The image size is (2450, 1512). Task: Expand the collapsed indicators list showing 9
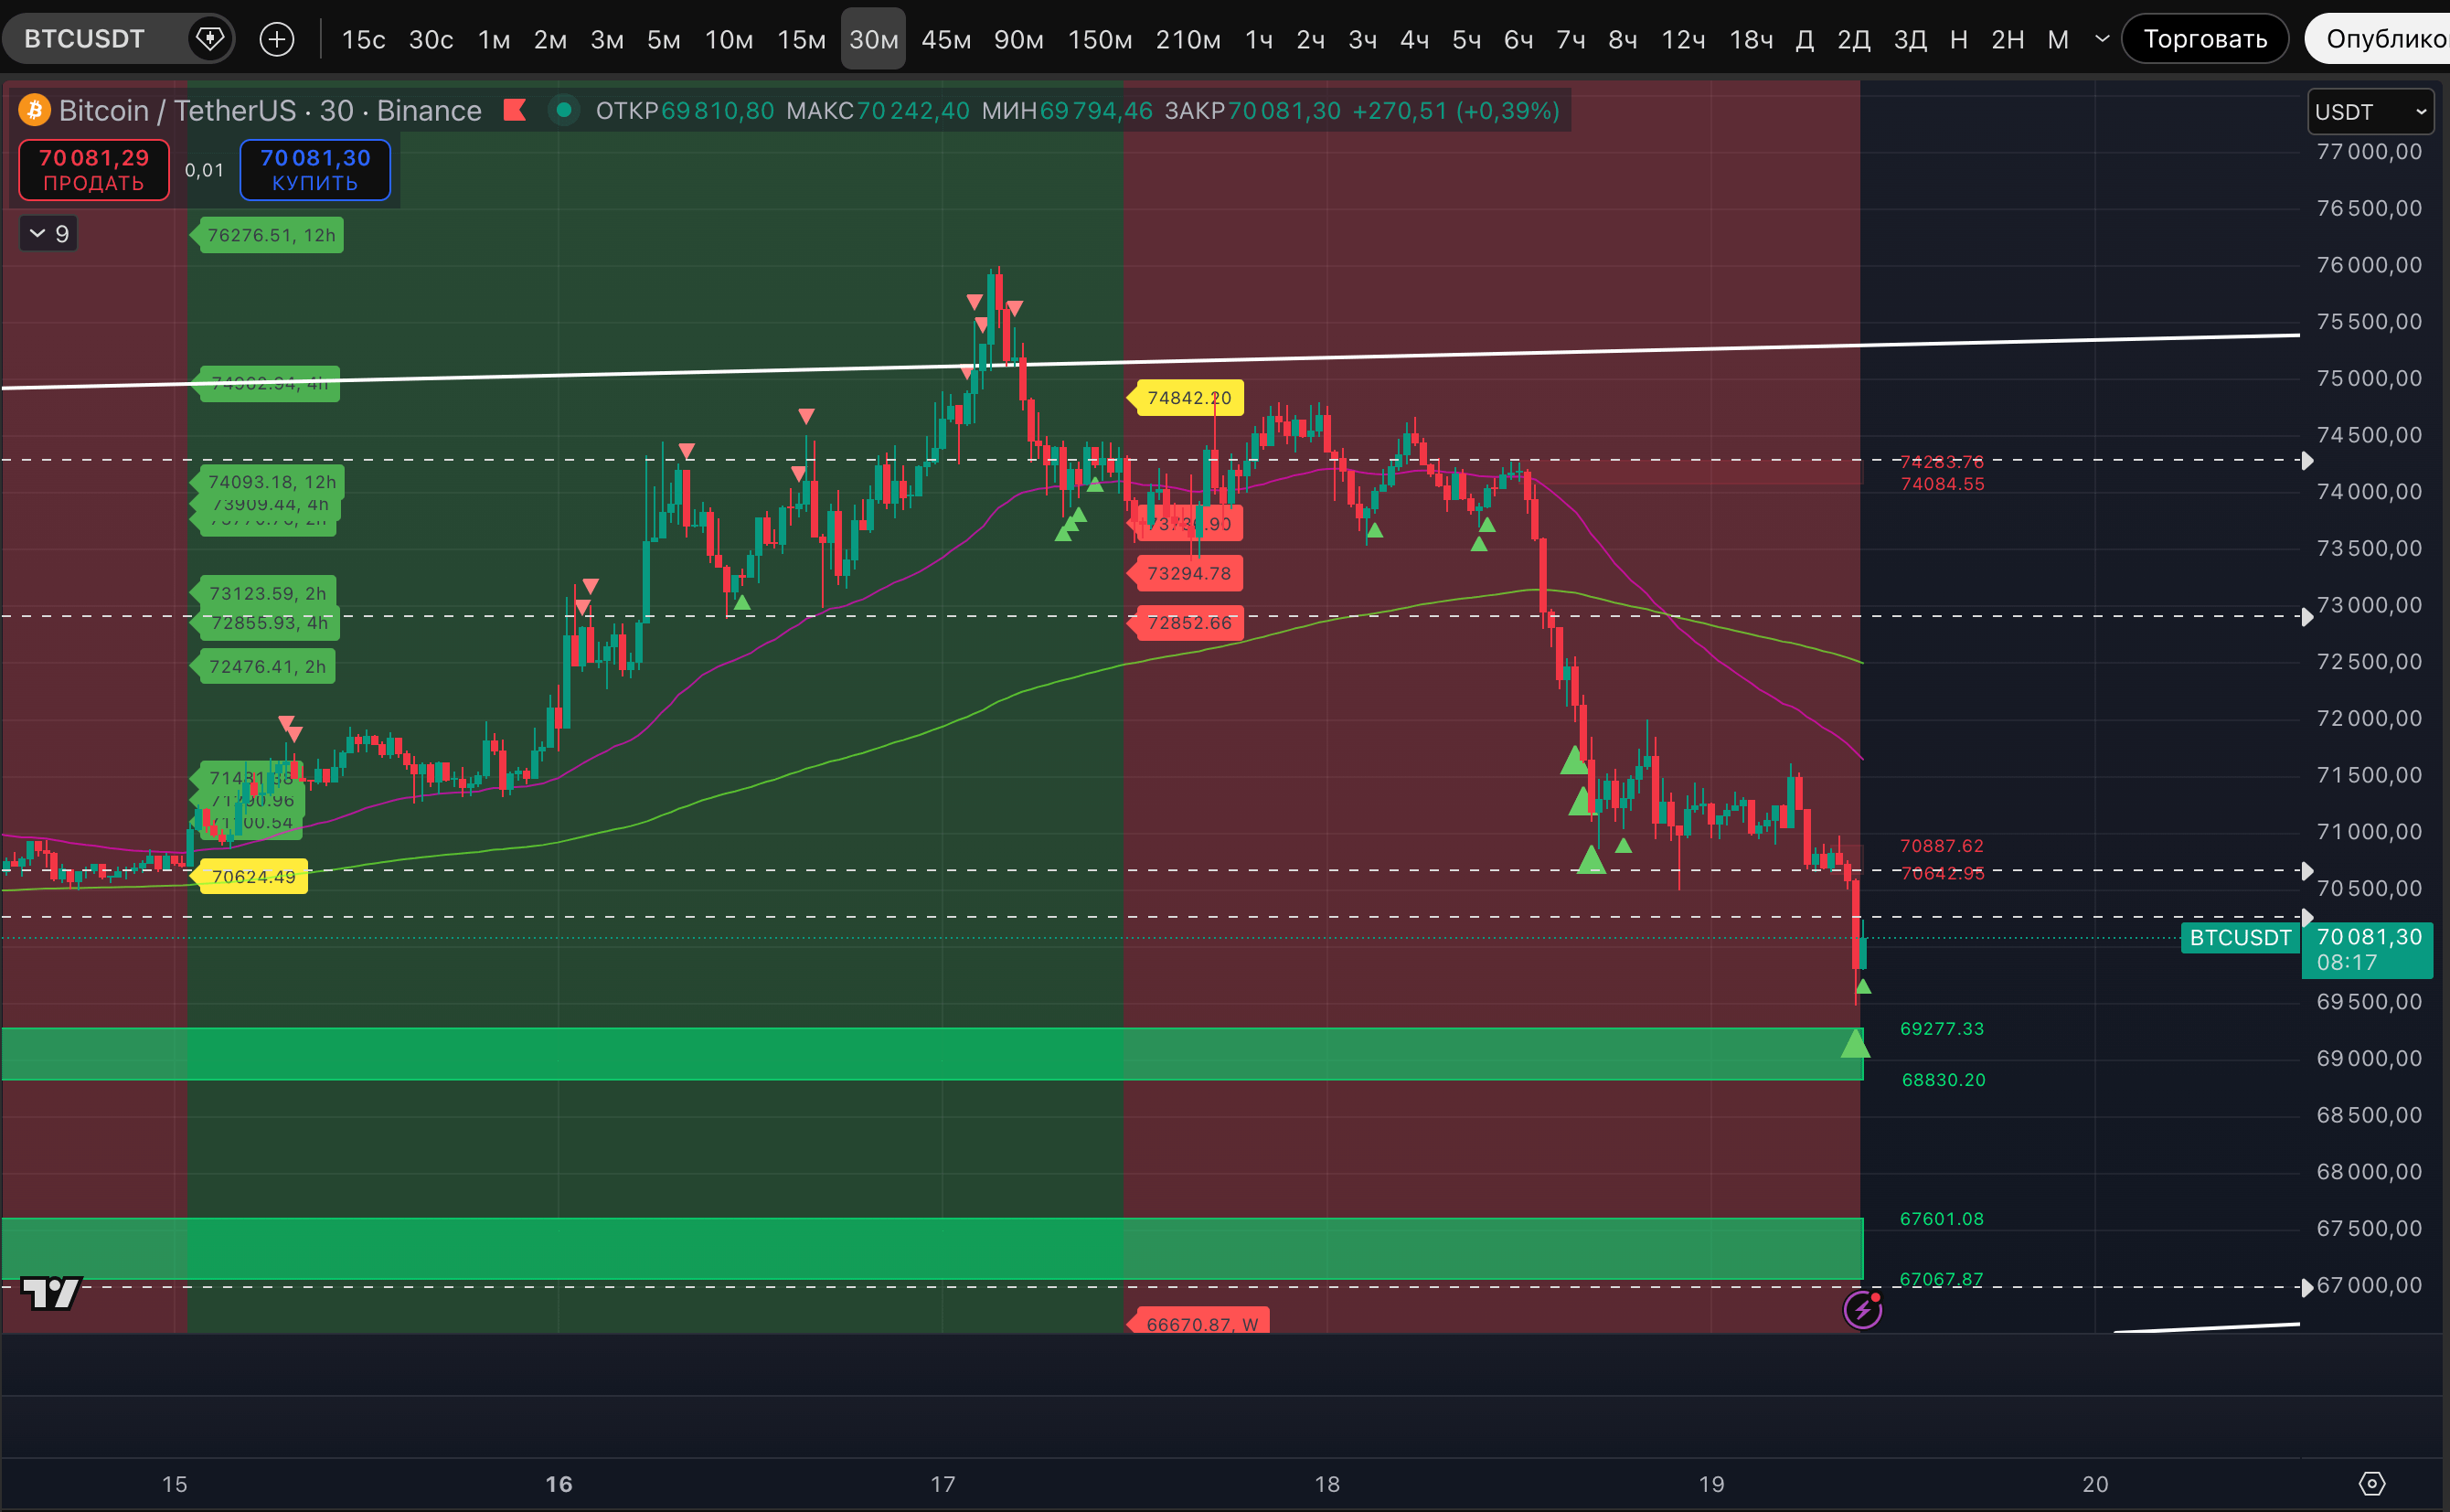tap(49, 234)
